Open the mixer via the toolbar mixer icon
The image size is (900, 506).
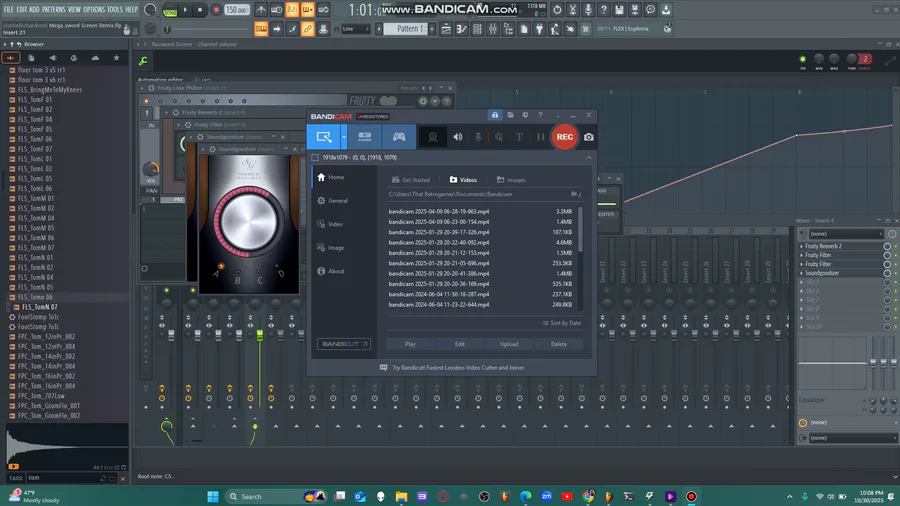(x=492, y=29)
